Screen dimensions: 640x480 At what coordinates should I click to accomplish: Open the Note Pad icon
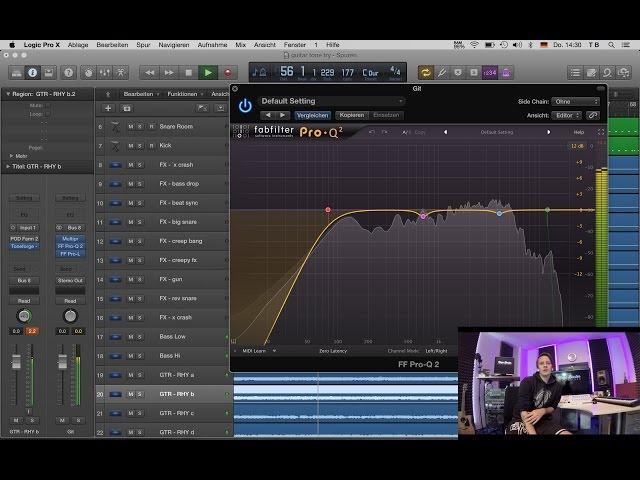tap(591, 73)
